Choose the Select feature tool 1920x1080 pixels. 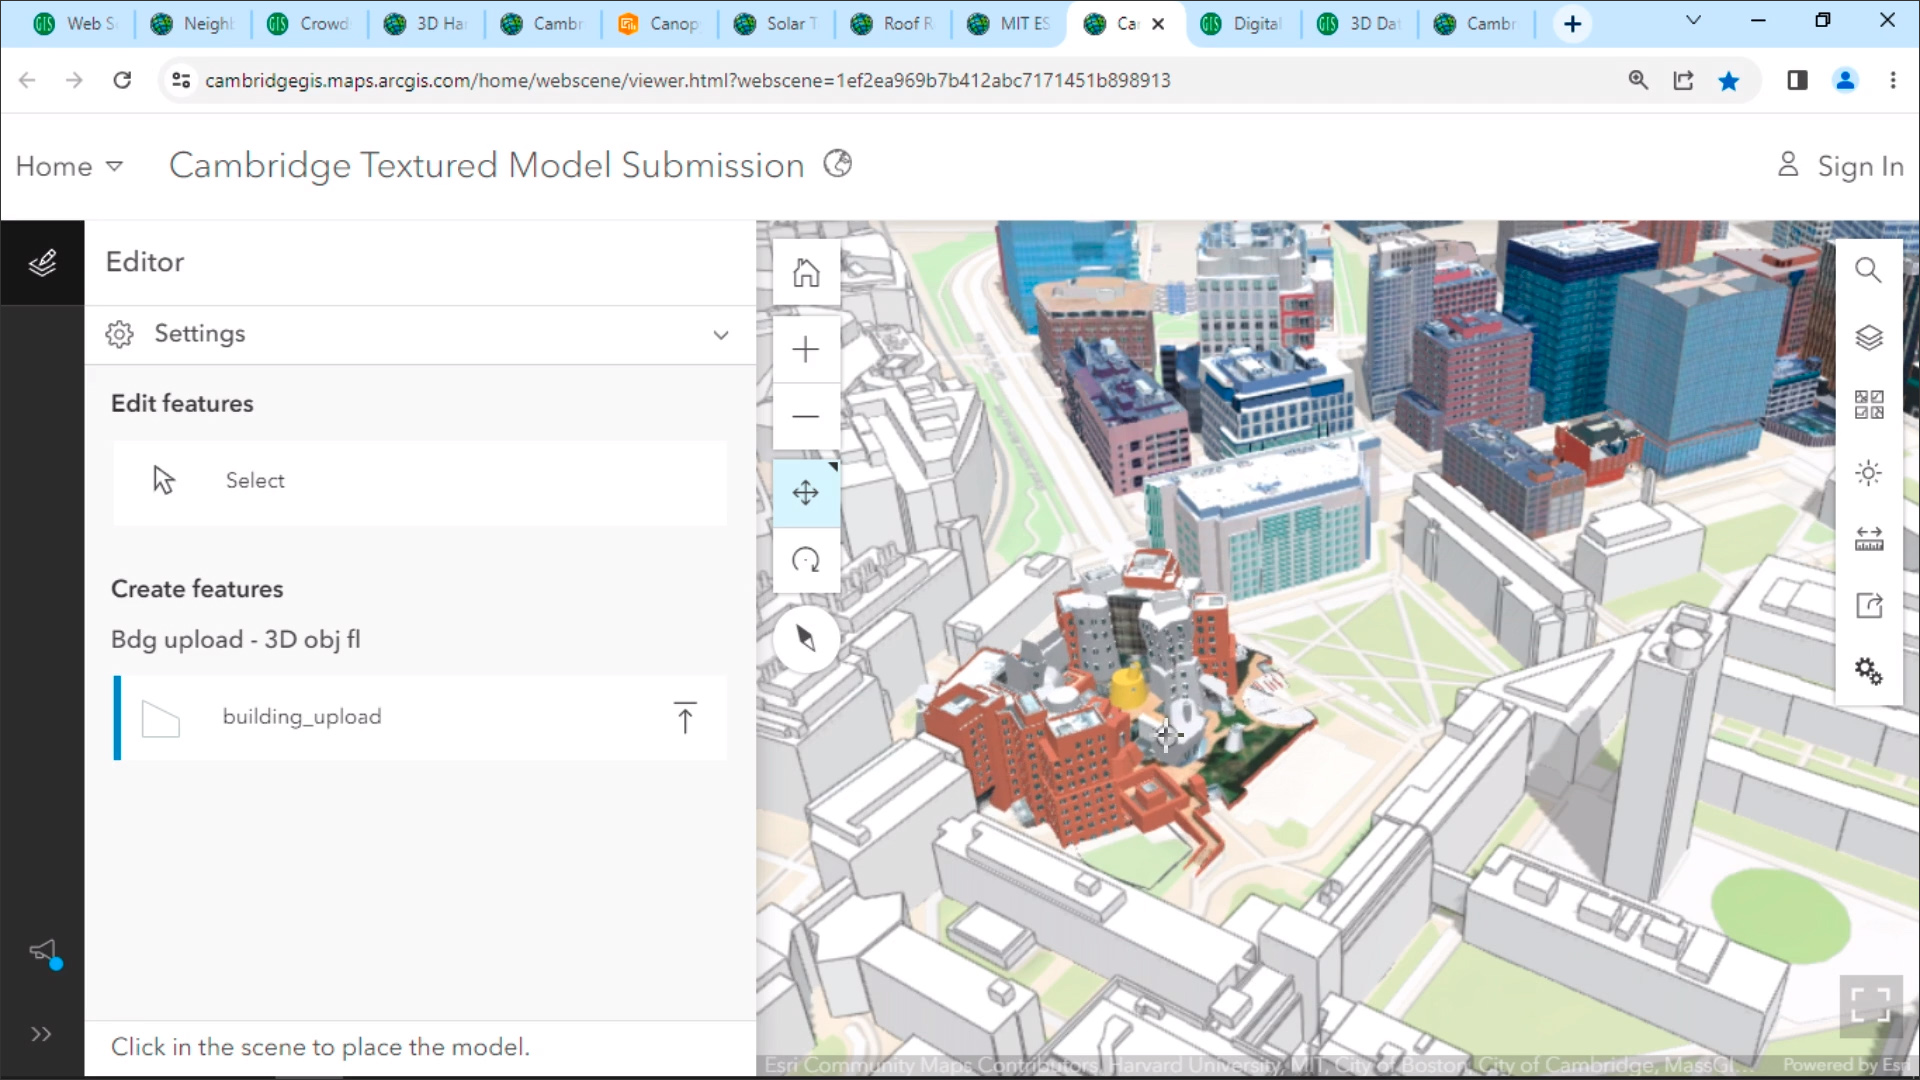coord(420,481)
